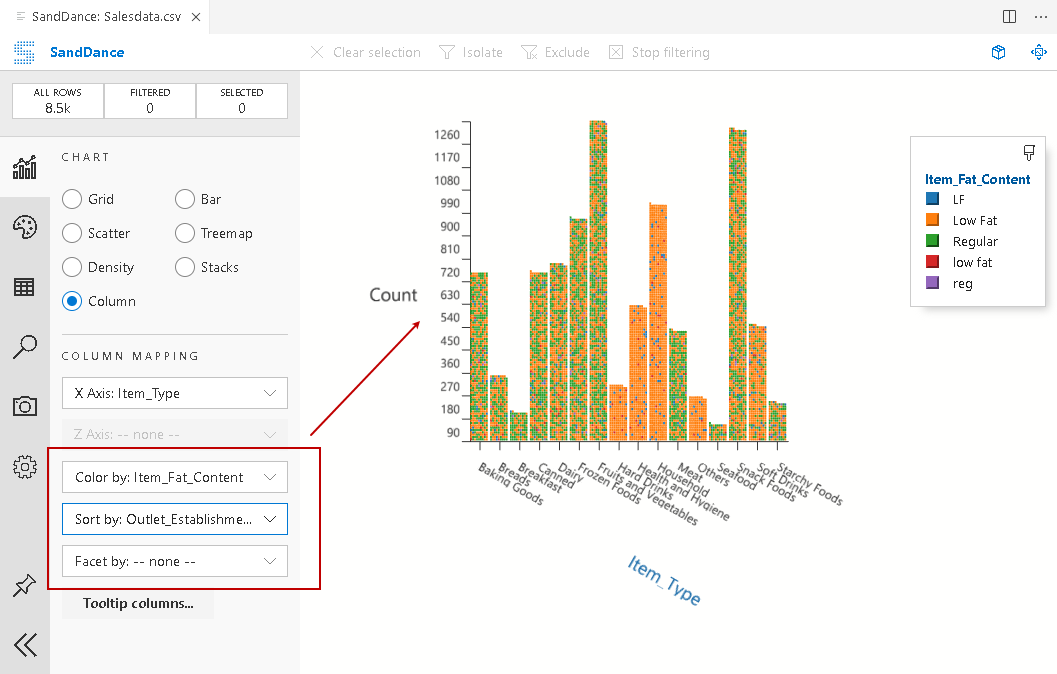1057x674 pixels.
Task: Close the SandDance: Salesdata.csv tab
Action: [x=195, y=17]
